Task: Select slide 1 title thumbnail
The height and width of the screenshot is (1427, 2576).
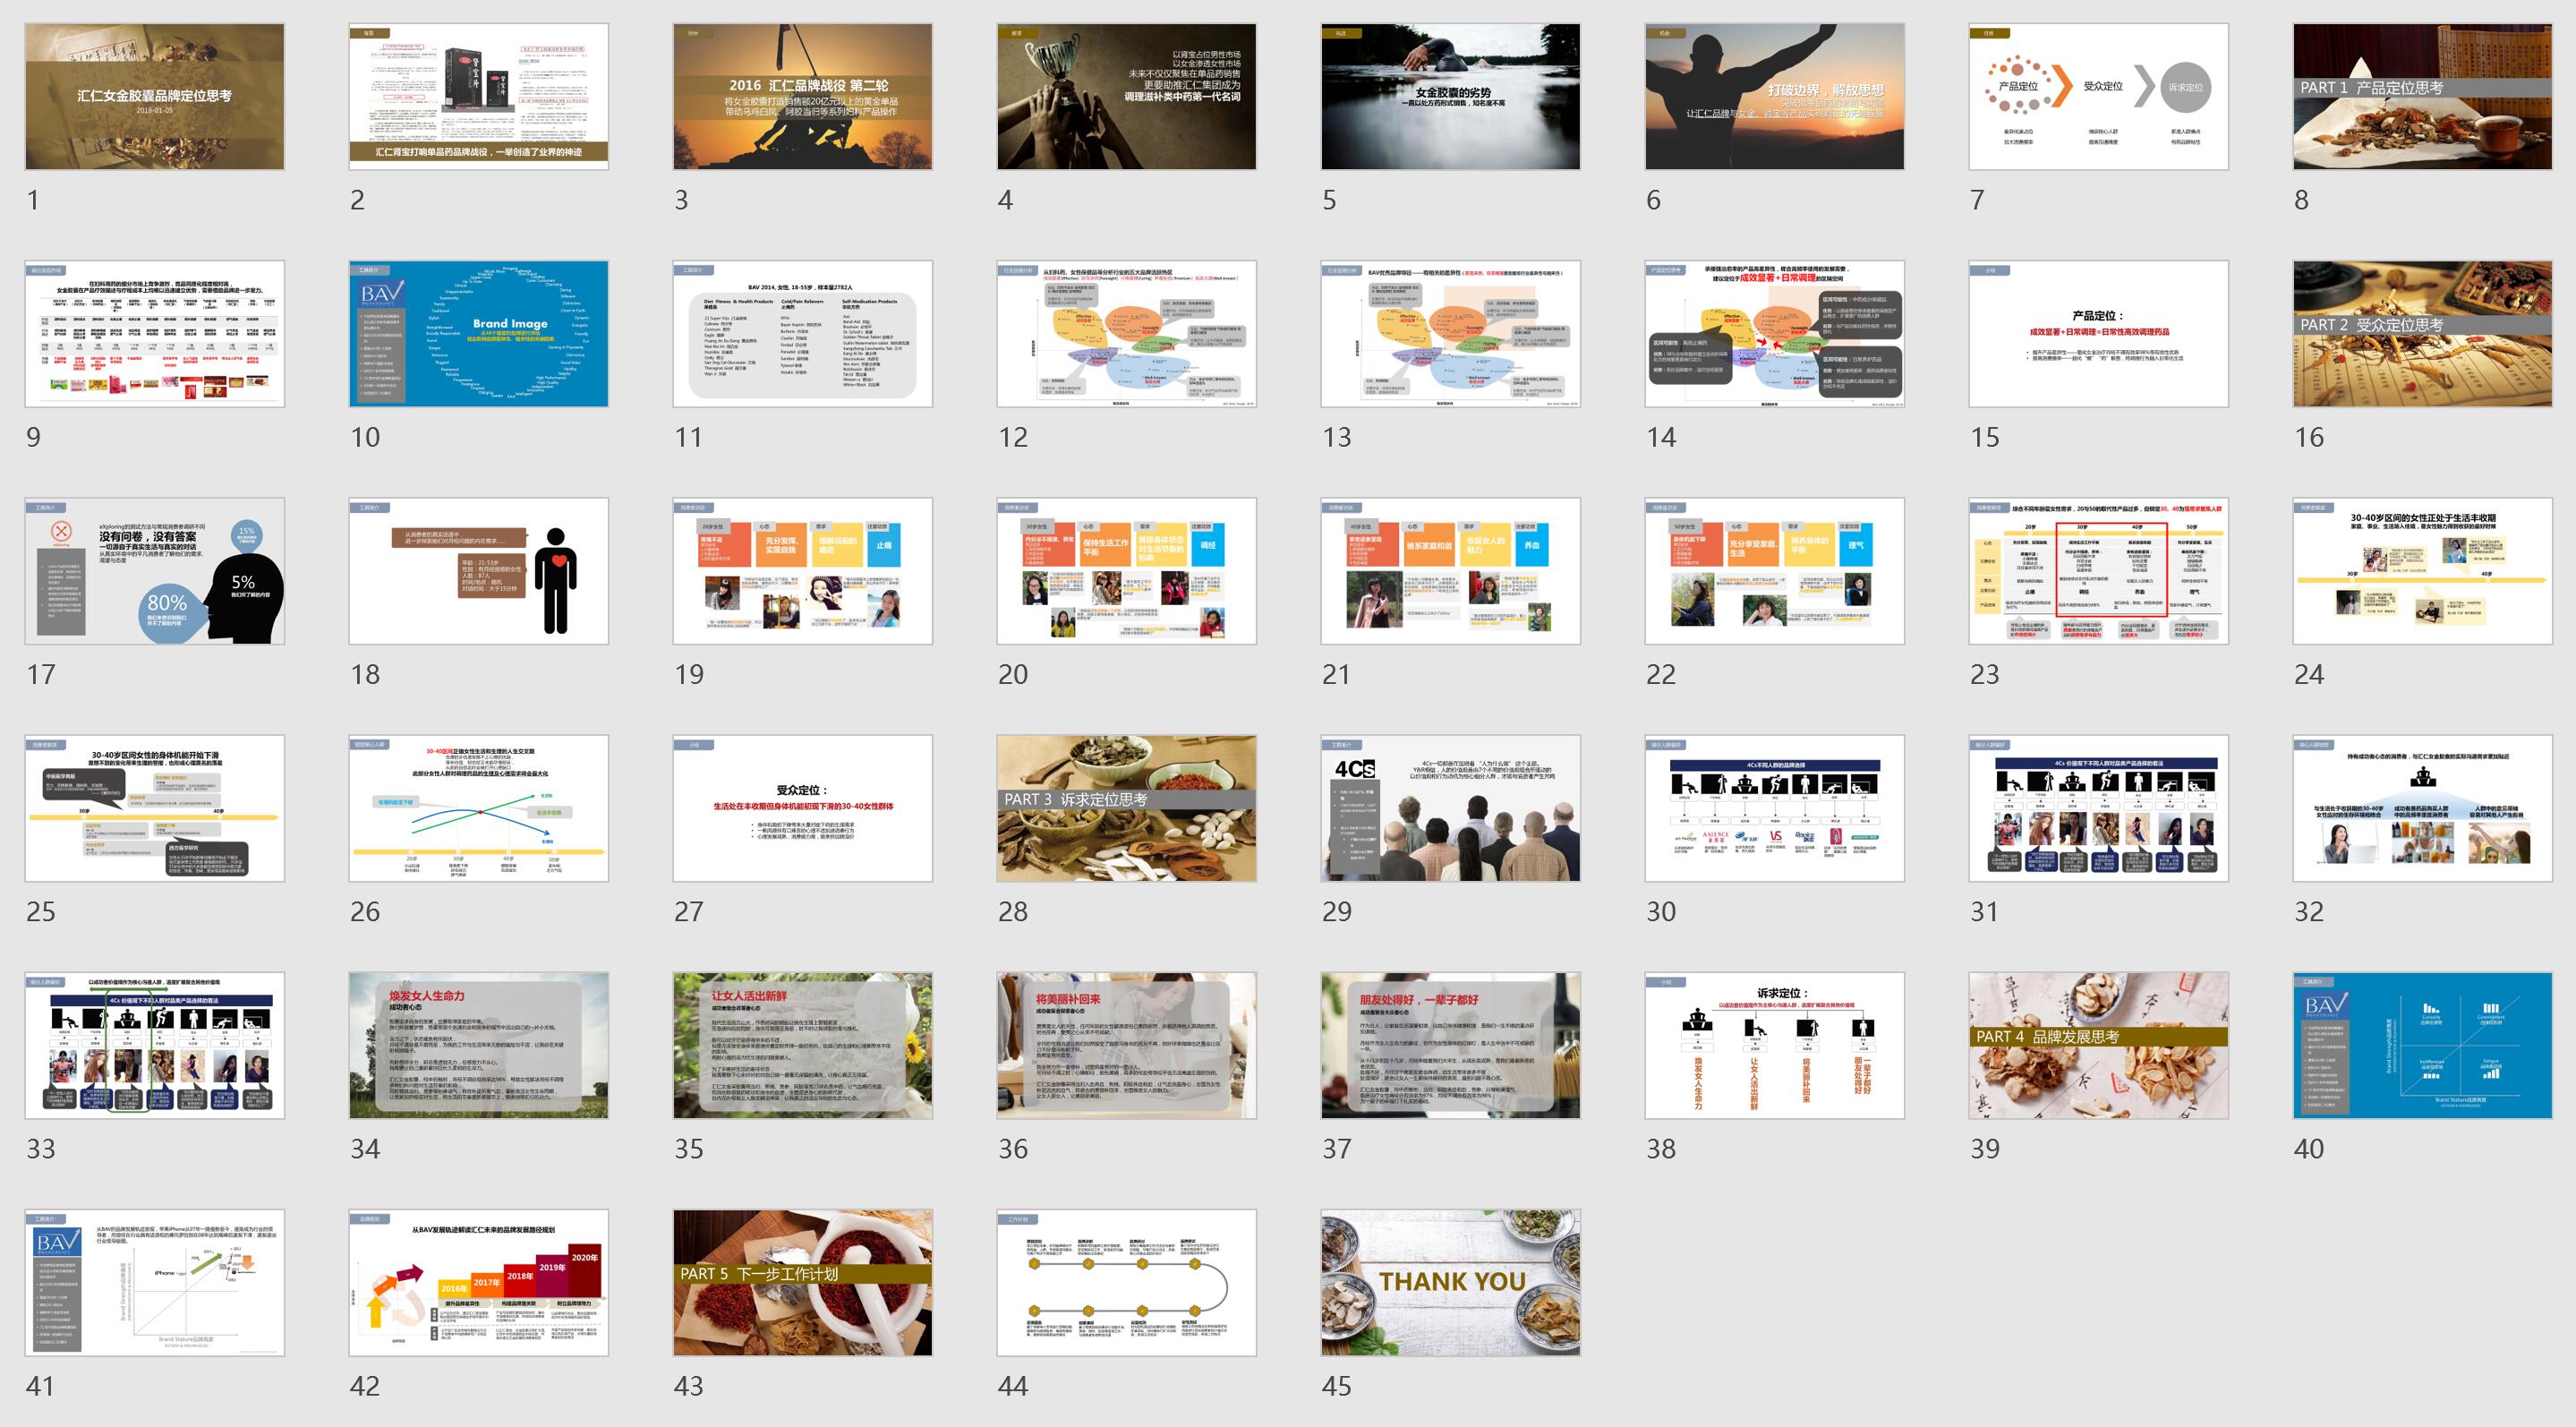Action: pos(154,96)
